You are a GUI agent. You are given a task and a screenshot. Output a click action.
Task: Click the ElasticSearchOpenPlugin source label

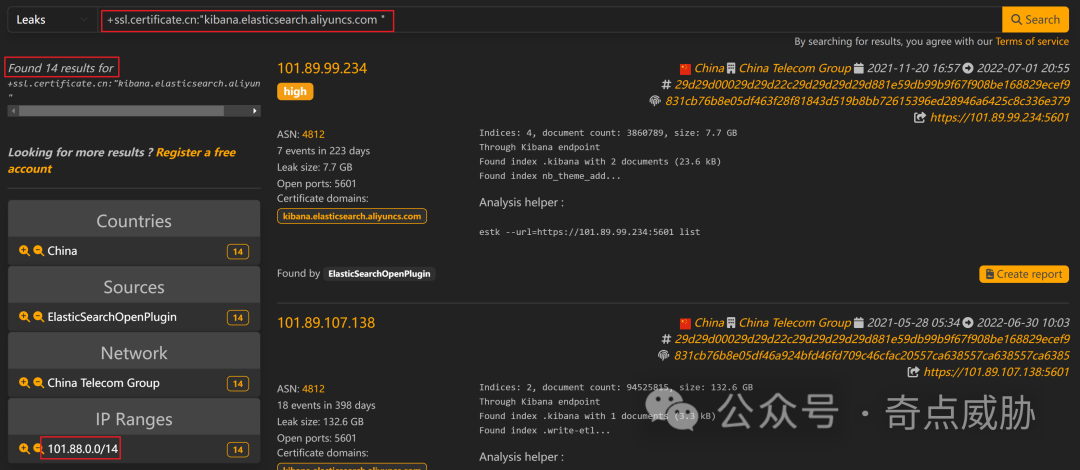112,317
